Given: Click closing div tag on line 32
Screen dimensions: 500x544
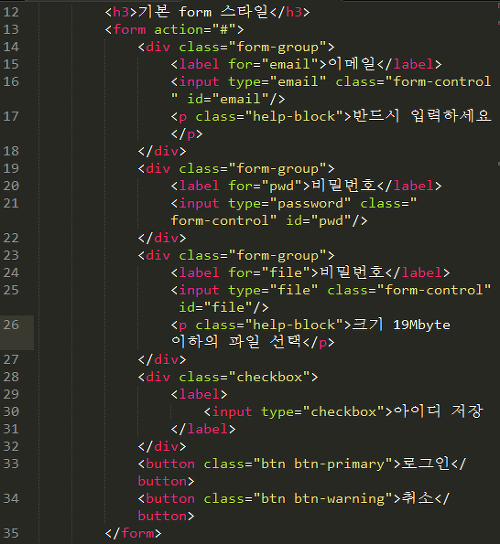Looking at the screenshot, I should [x=162, y=447].
